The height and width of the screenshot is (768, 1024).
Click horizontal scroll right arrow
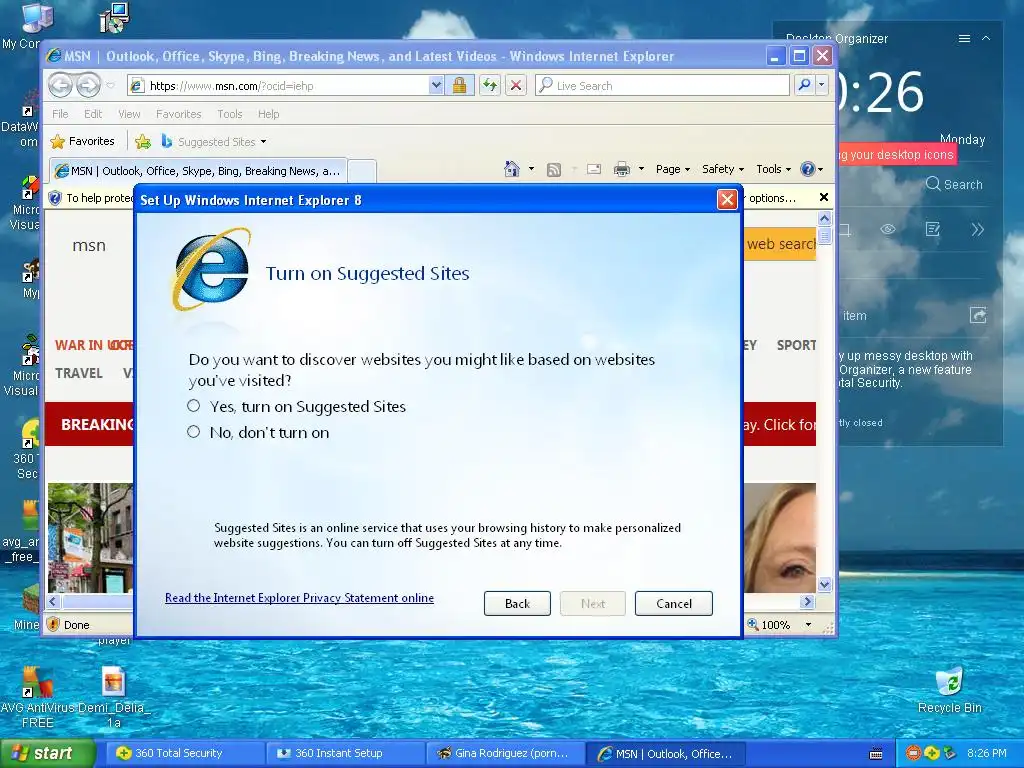pyautogui.click(x=808, y=601)
